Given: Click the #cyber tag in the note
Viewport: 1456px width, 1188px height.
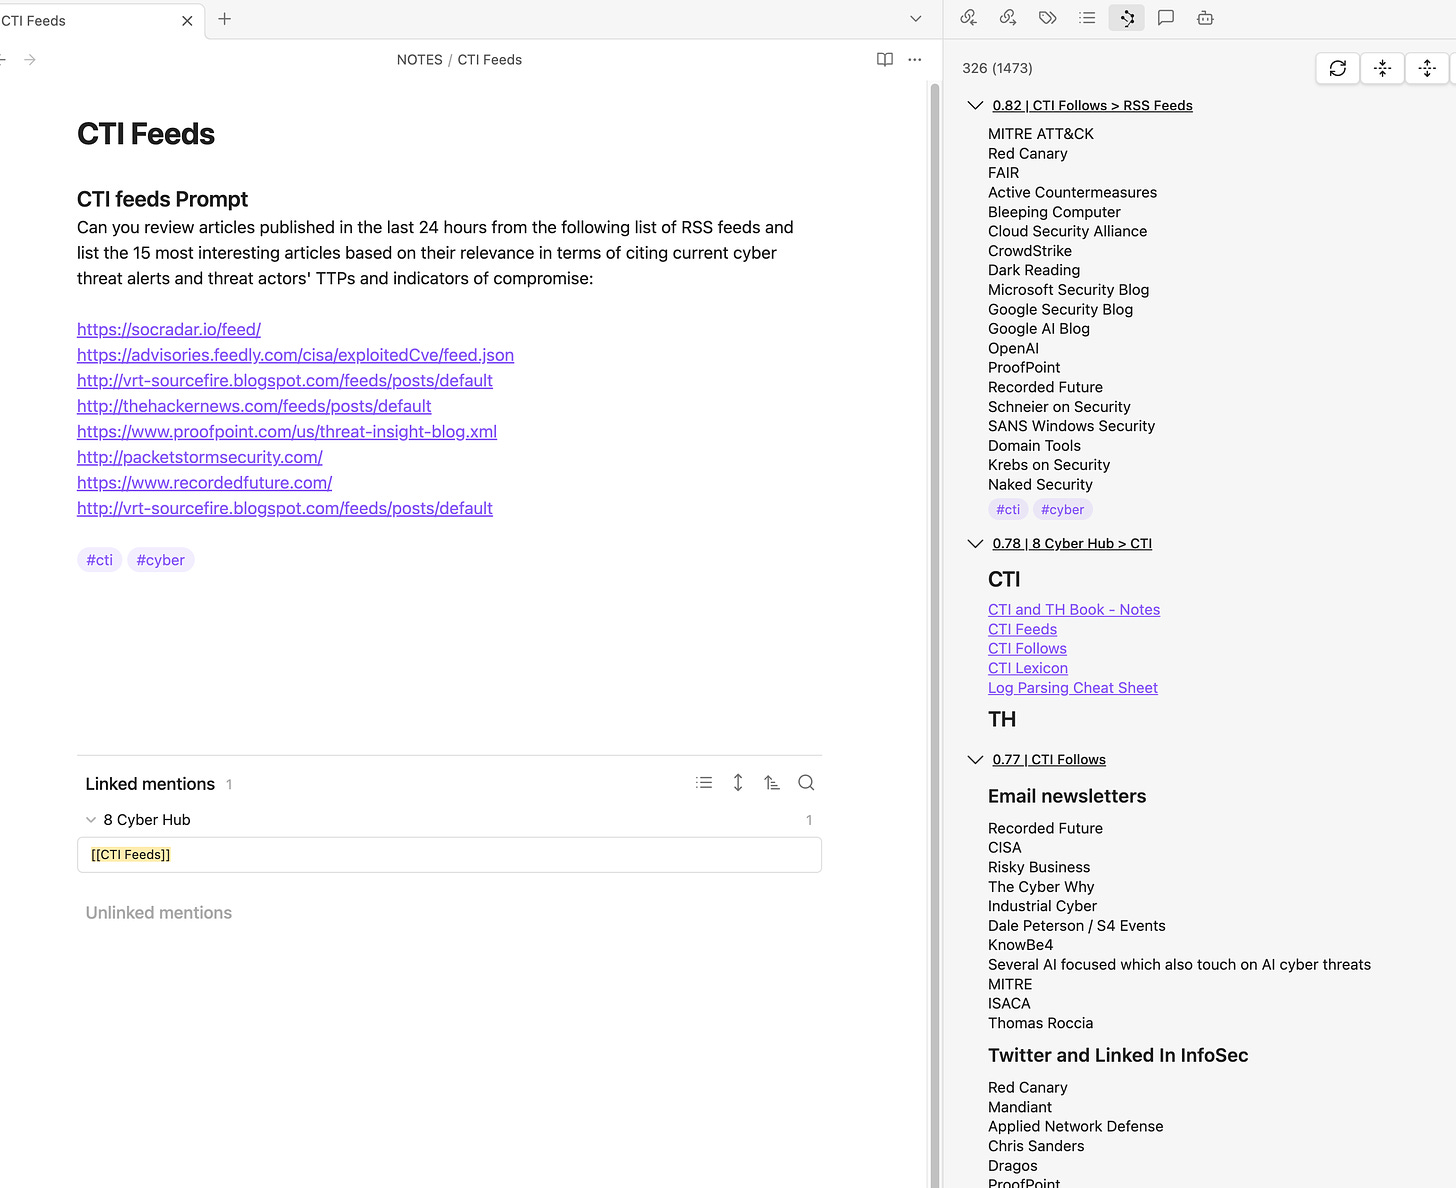Looking at the screenshot, I should click(x=160, y=560).
